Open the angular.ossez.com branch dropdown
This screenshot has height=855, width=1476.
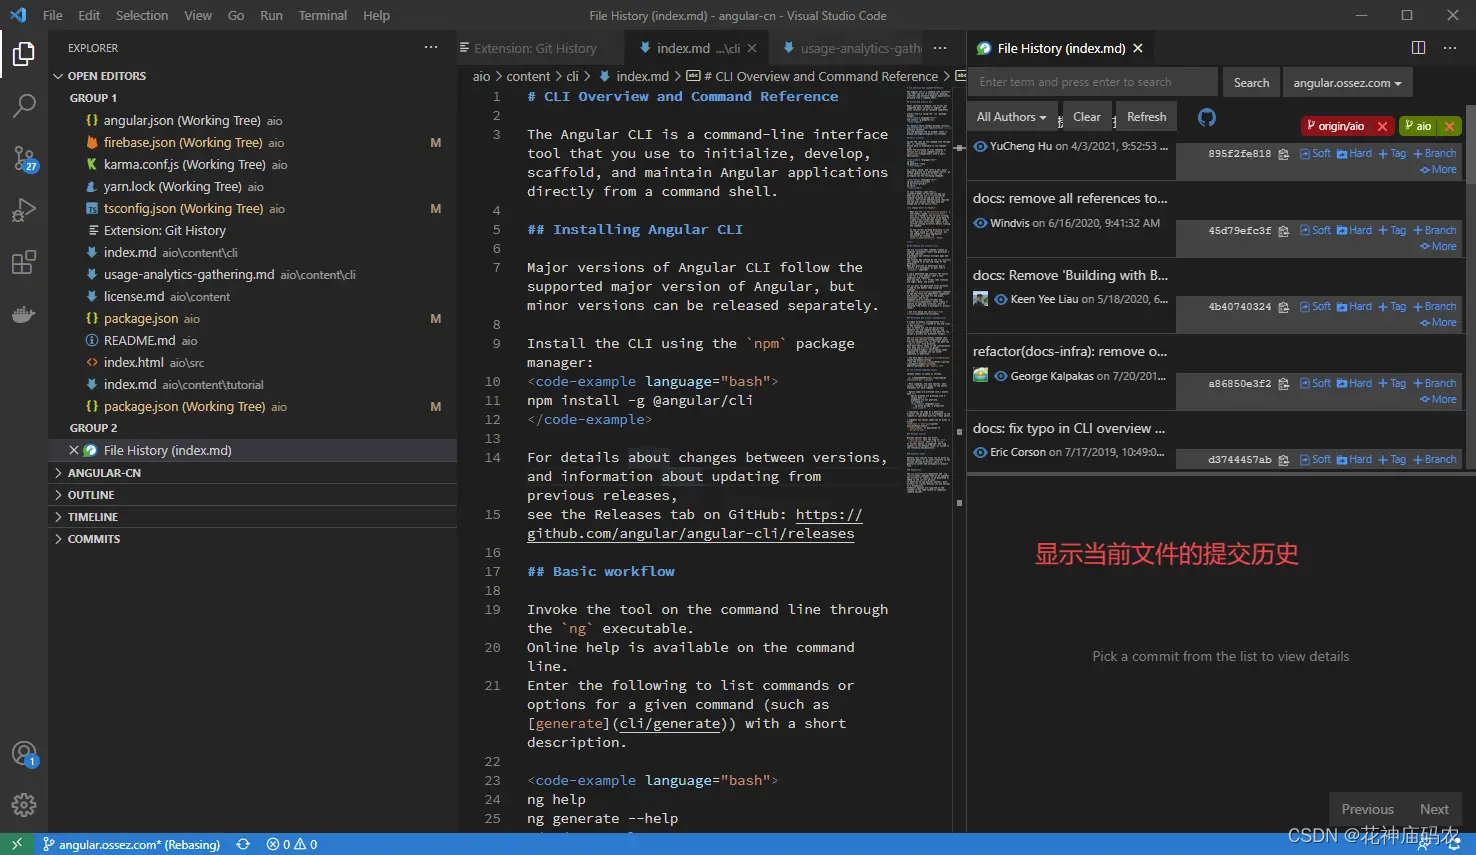1347,83
